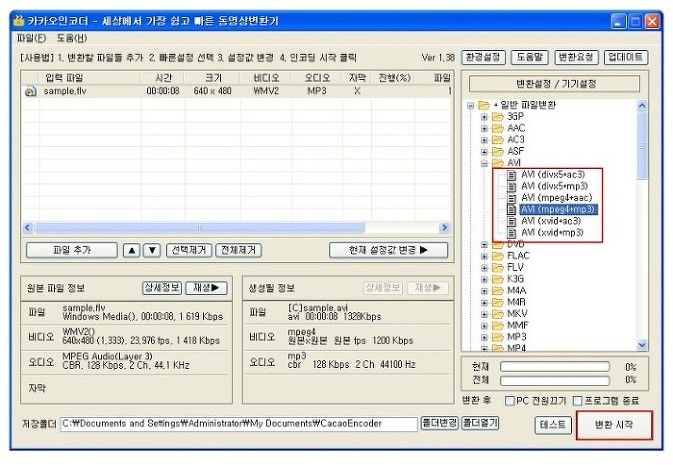Viewport: 673px width, 465px height.
Task: Click the MKV folder icon
Action: (497, 314)
